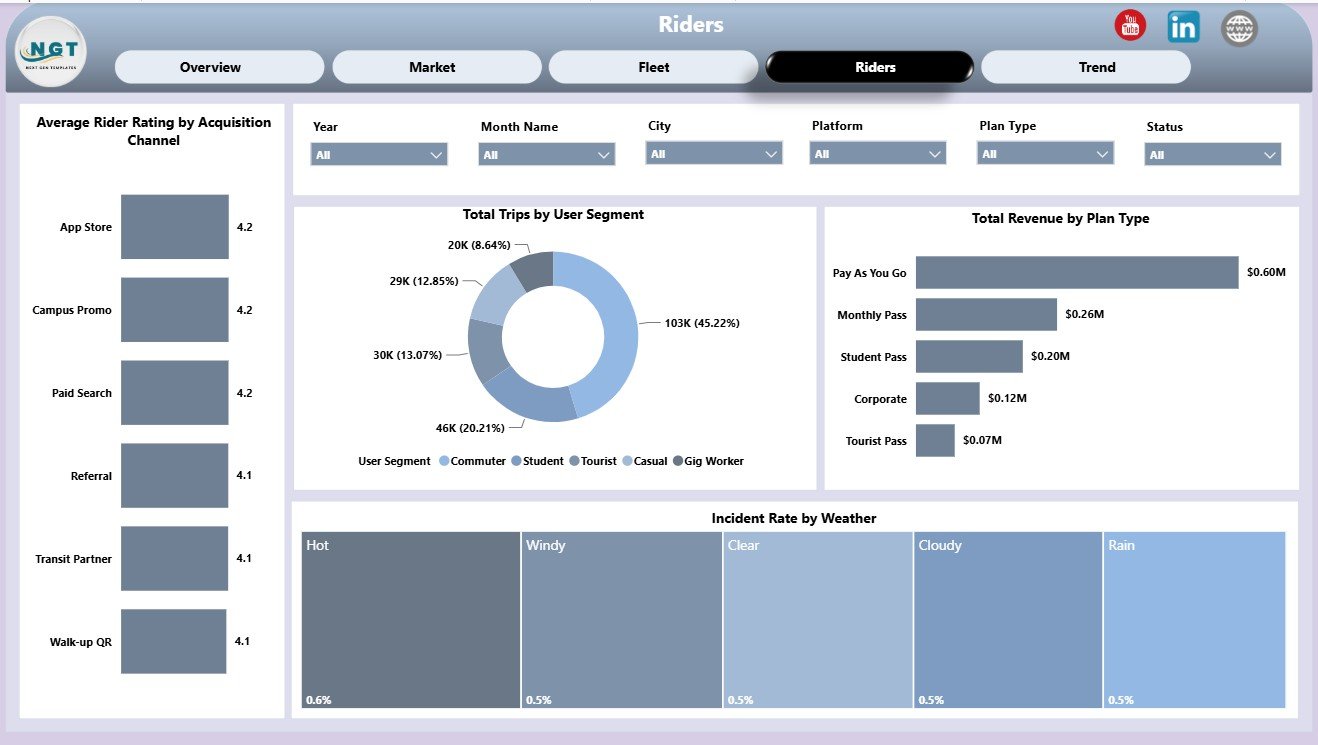Click the $0.12M revenue value
Viewport: 1318px width, 745px height.
pyautogui.click(x=1007, y=398)
